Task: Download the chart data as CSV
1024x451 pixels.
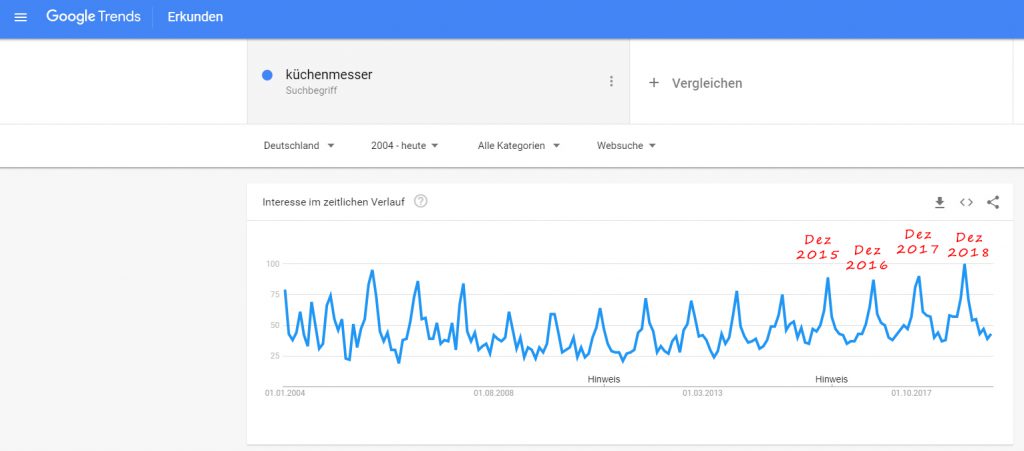Action: click(x=939, y=202)
